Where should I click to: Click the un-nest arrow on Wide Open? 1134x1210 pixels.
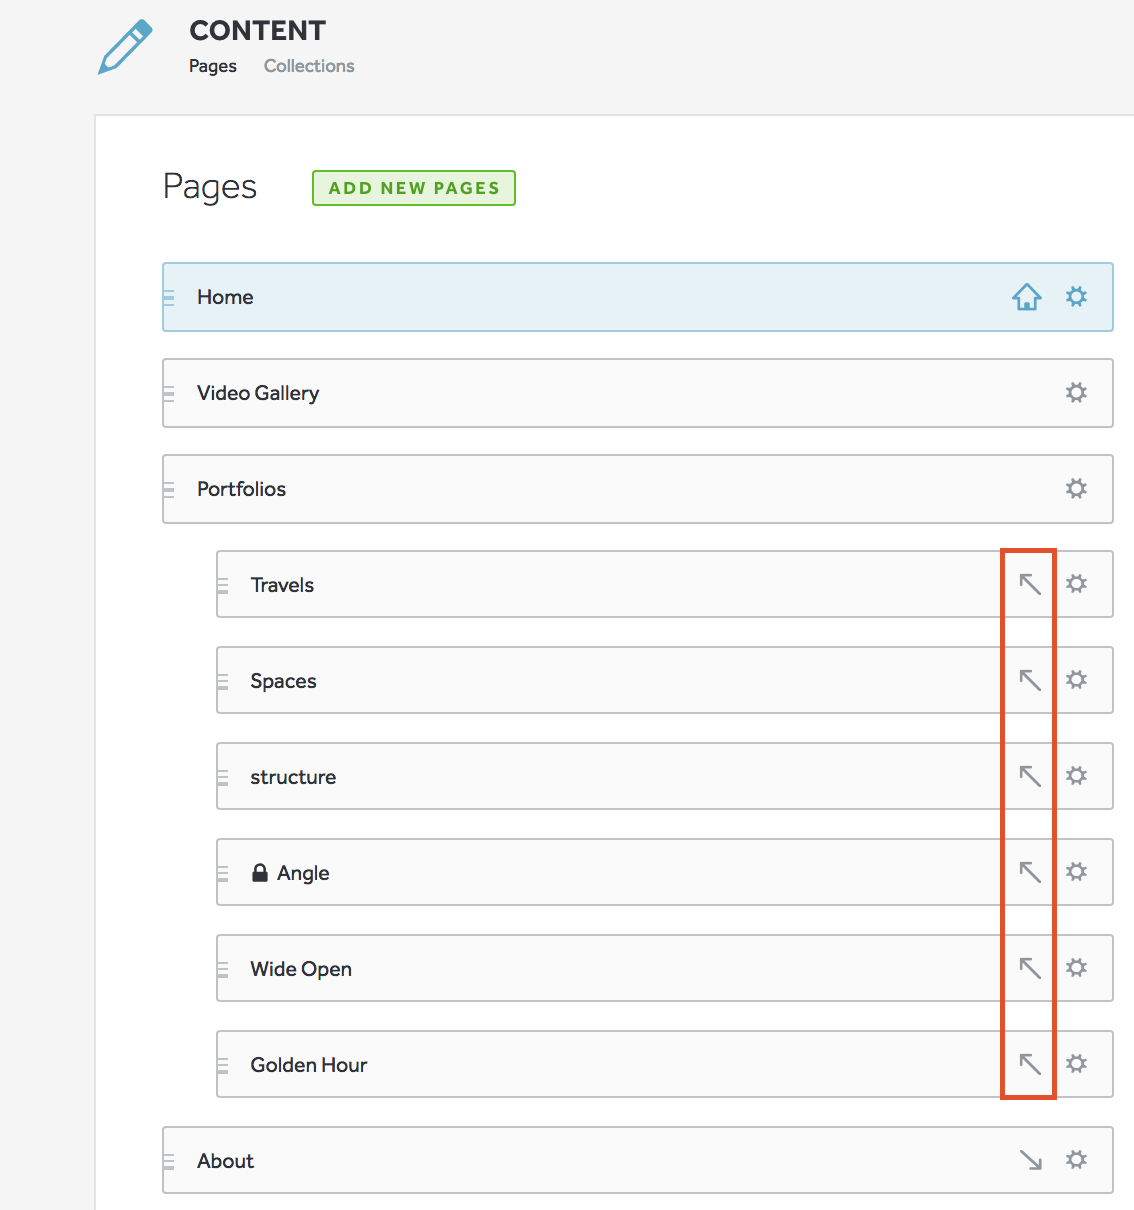pos(1030,968)
